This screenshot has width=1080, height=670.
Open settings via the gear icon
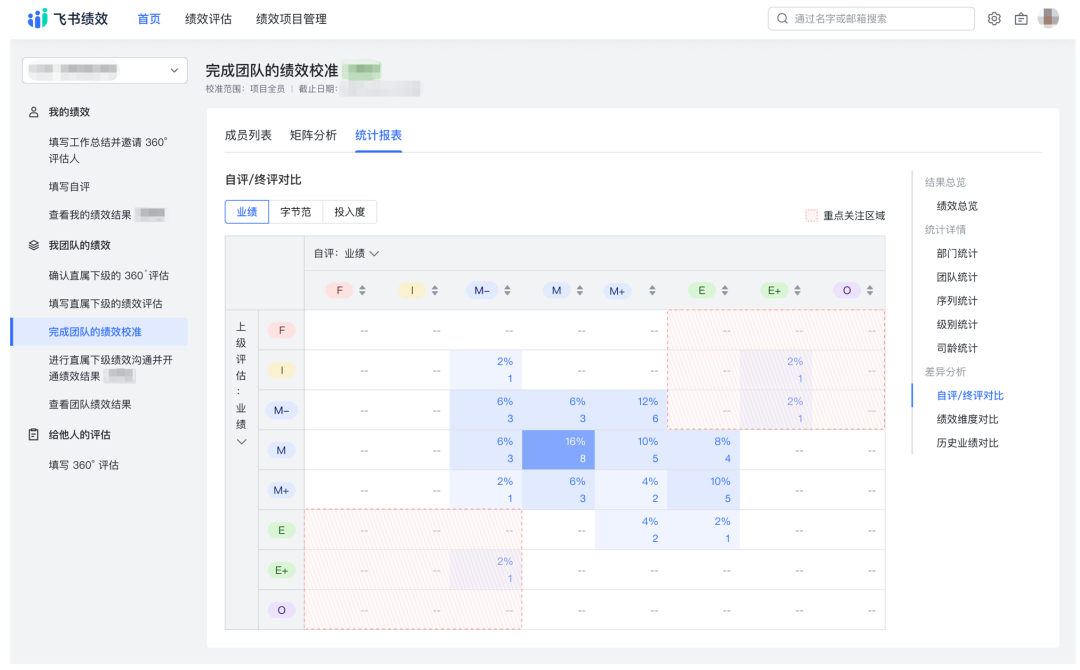pyautogui.click(x=994, y=18)
